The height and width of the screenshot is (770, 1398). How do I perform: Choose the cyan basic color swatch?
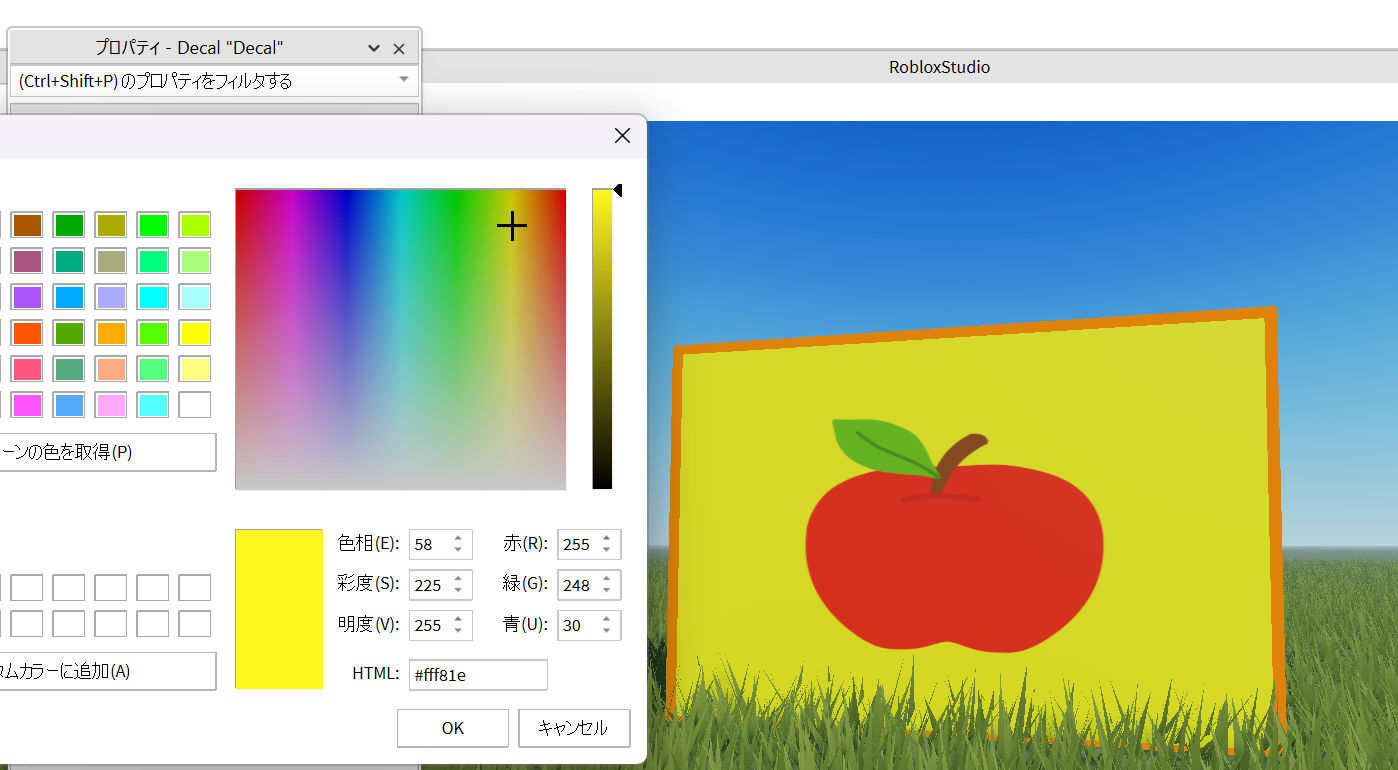(x=153, y=297)
